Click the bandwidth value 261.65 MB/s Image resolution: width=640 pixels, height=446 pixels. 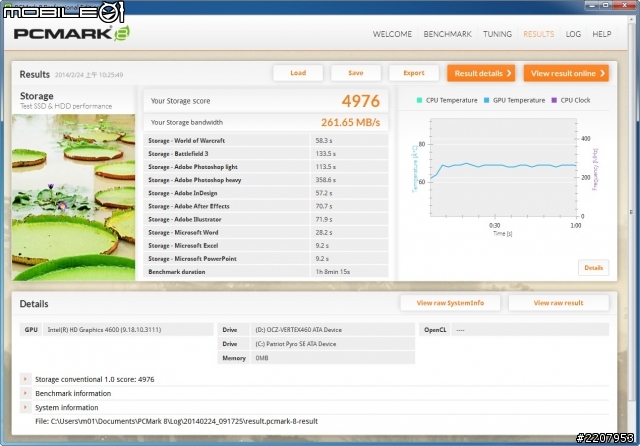coord(351,122)
